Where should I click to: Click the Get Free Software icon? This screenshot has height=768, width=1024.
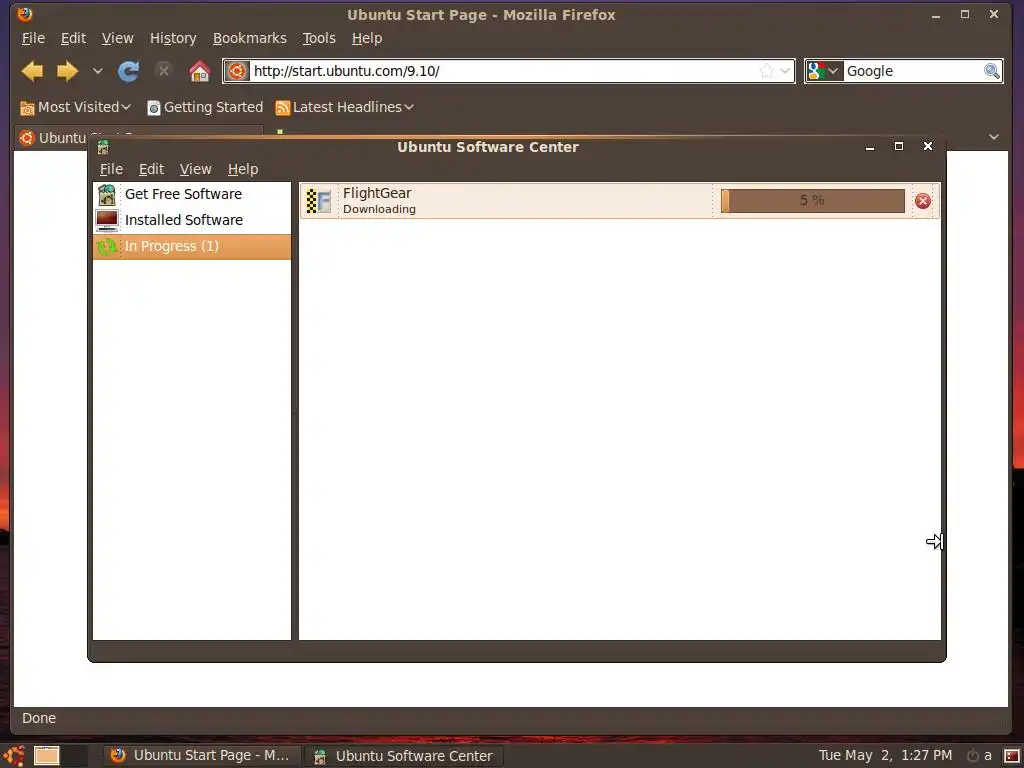pos(106,195)
